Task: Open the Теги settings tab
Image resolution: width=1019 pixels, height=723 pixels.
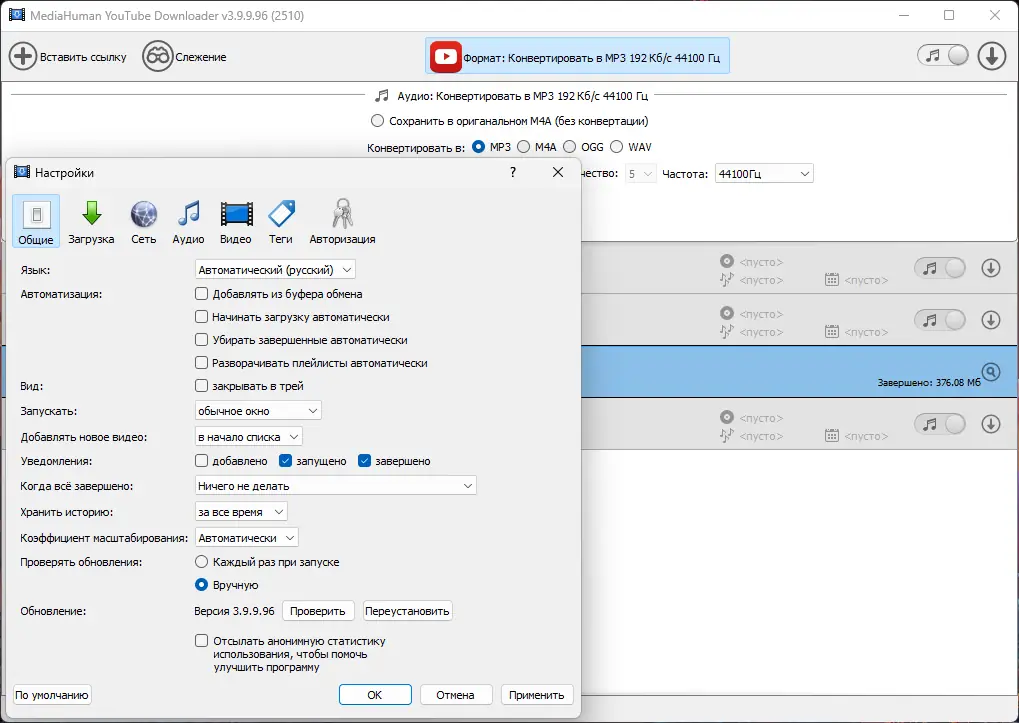Action: pos(281,221)
